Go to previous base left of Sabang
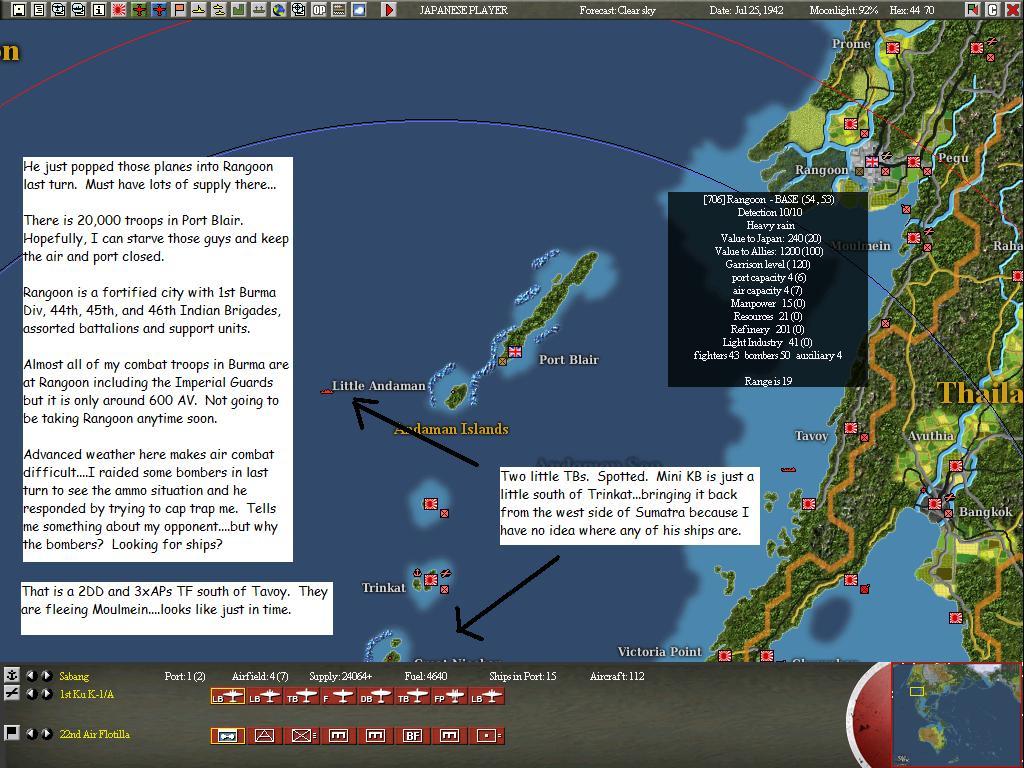Screen dimensions: 1024x768 (x=32, y=675)
